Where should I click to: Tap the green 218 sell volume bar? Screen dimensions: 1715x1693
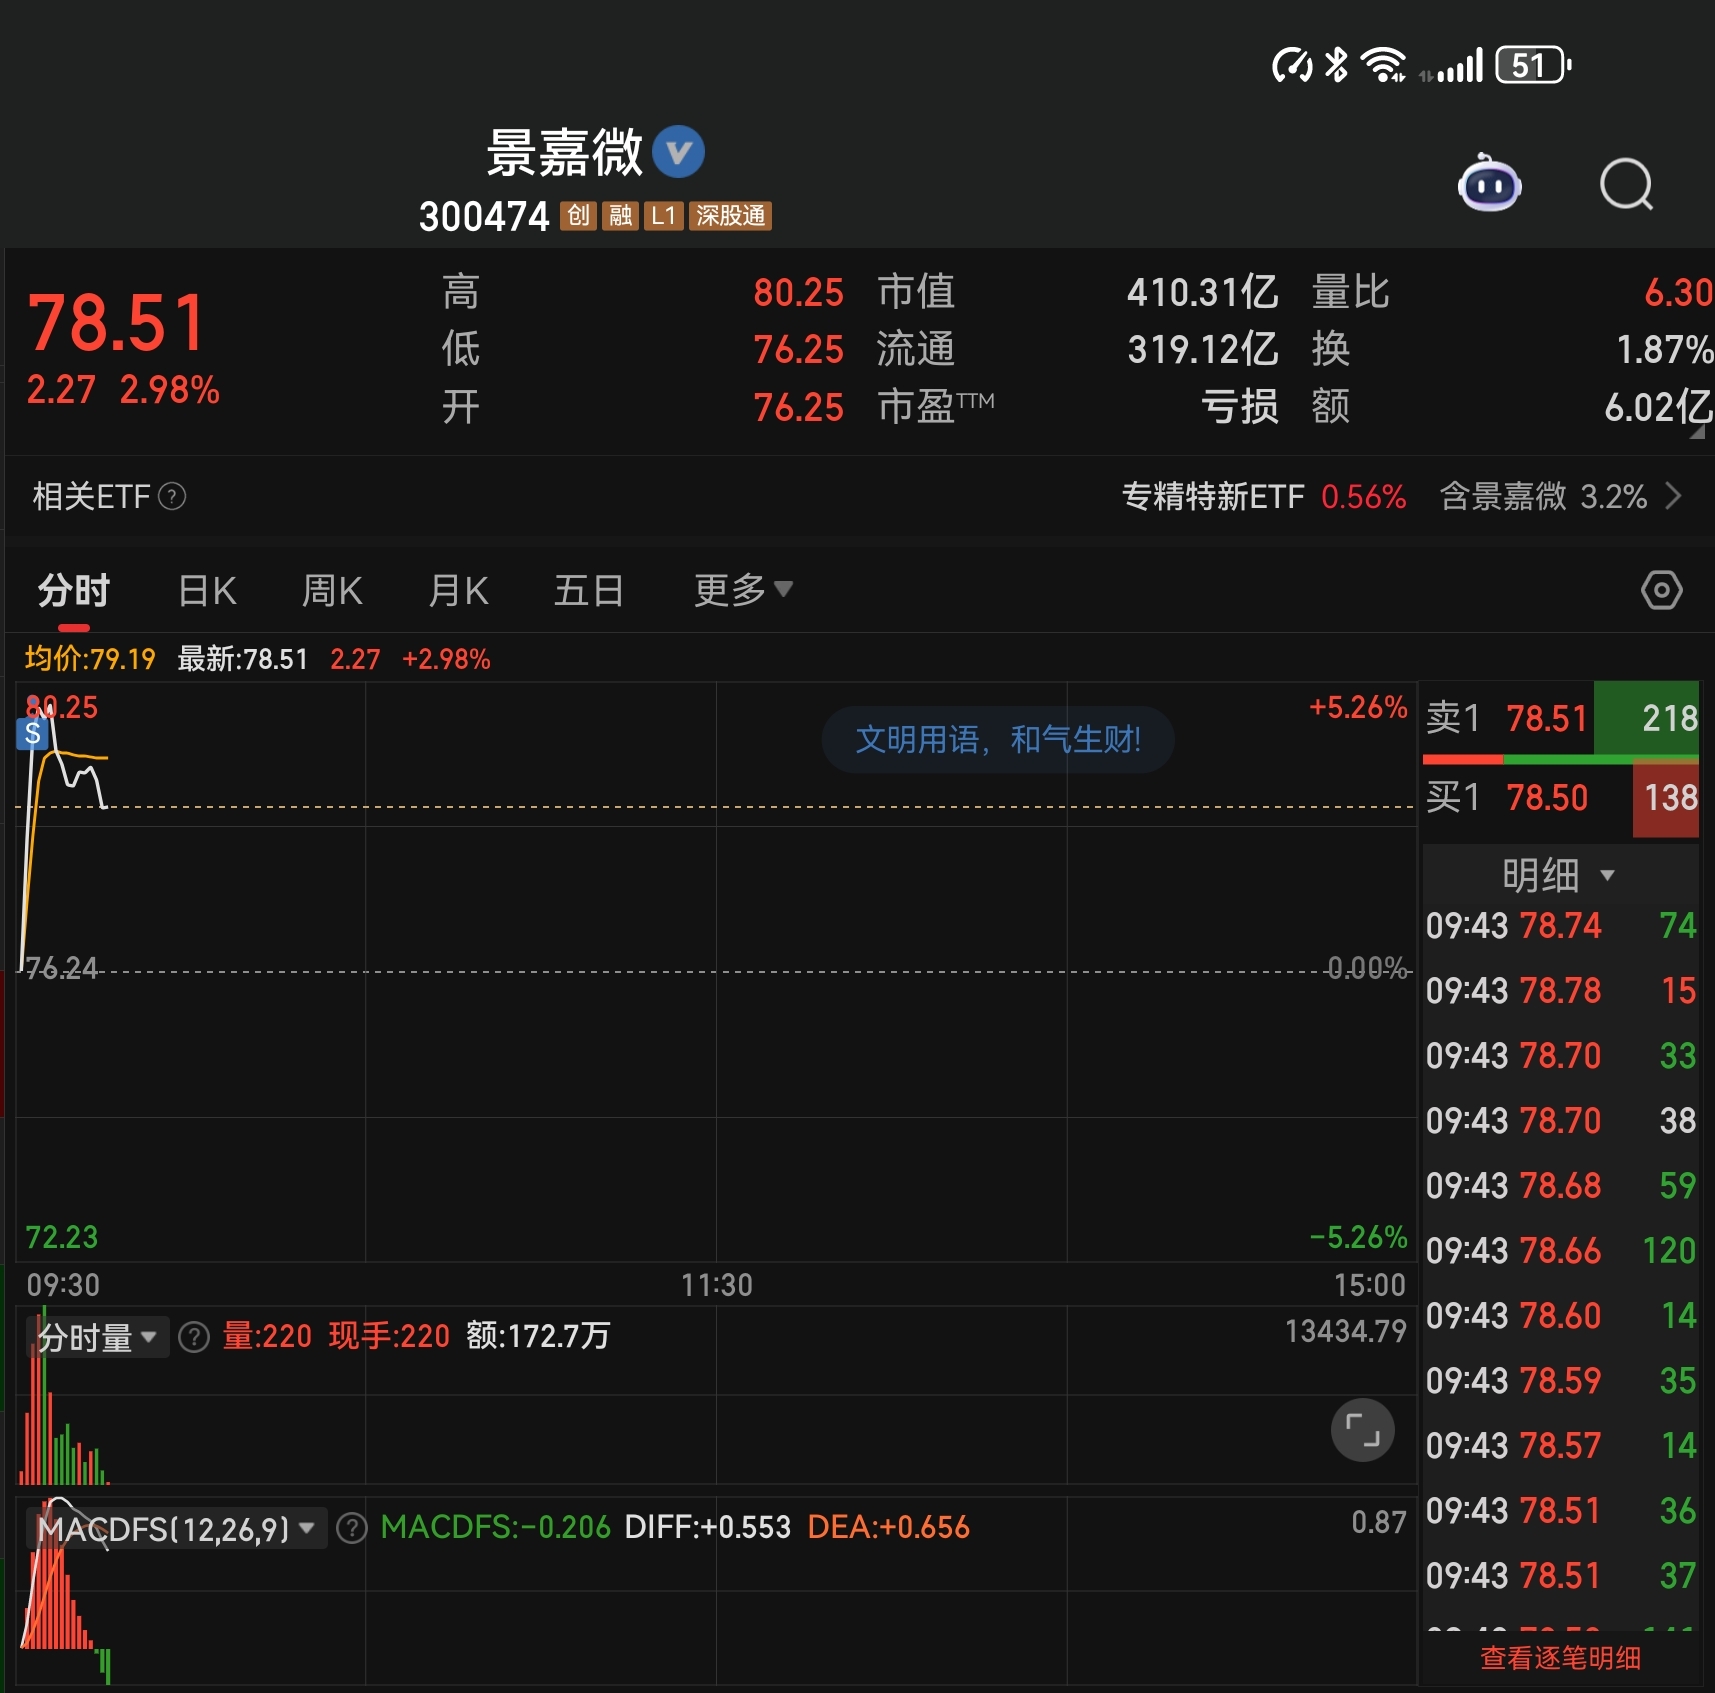[1646, 718]
